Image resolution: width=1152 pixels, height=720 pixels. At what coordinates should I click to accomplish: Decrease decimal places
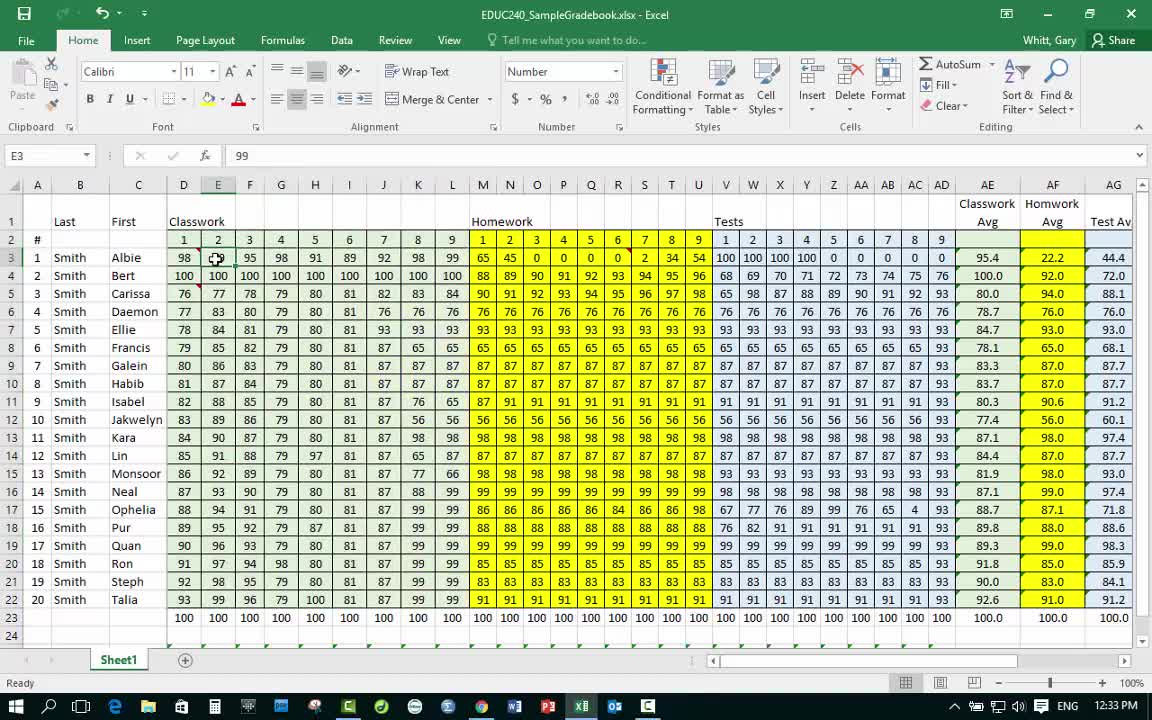click(611, 99)
